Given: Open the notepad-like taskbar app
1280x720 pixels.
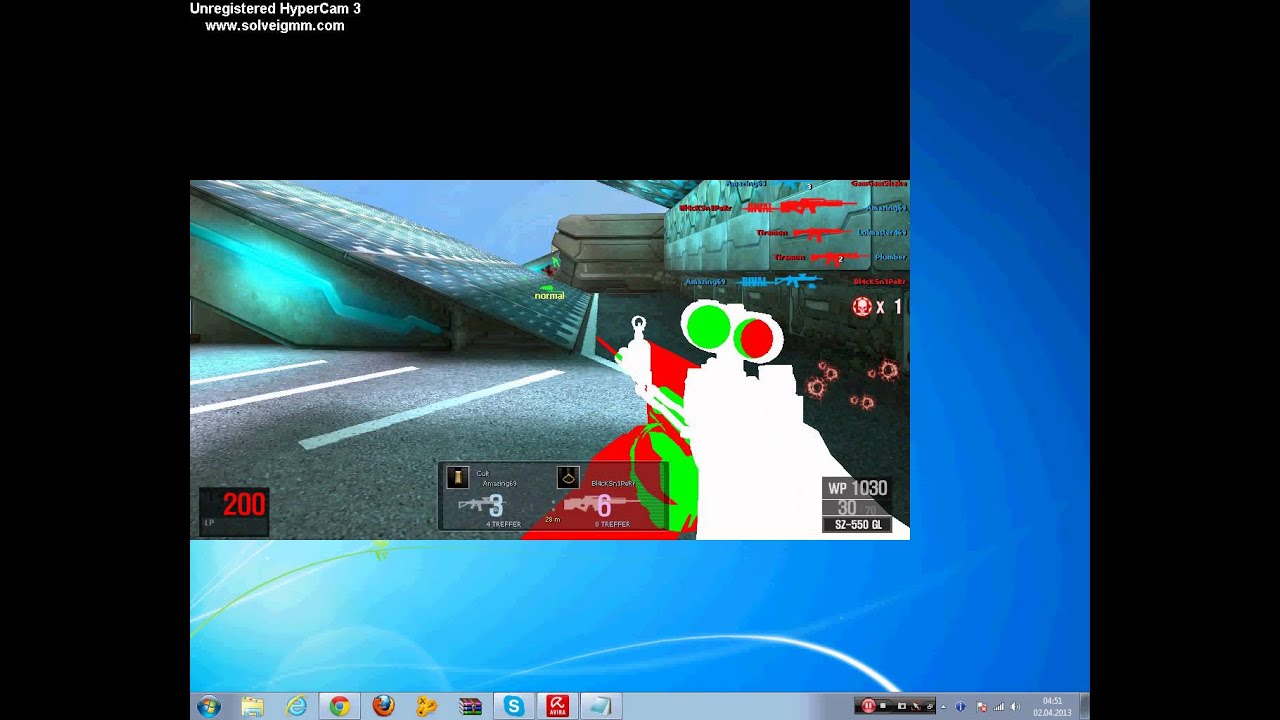Looking at the screenshot, I should [601, 706].
